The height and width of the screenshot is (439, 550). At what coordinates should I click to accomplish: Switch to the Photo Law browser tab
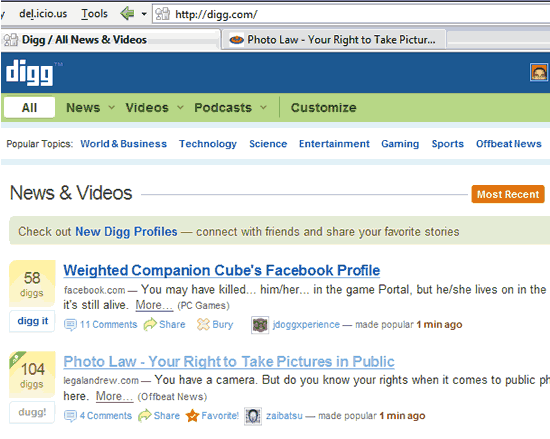click(334, 40)
